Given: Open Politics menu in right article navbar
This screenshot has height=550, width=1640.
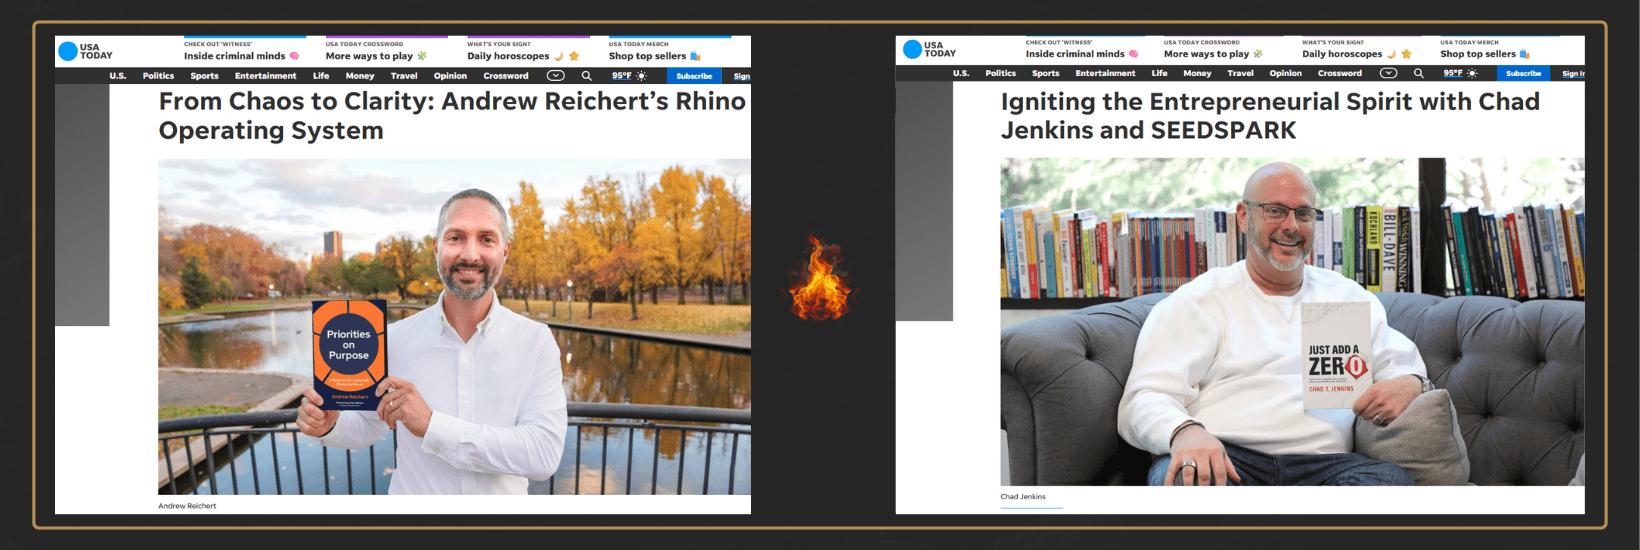Looking at the screenshot, I should click(x=1000, y=73).
